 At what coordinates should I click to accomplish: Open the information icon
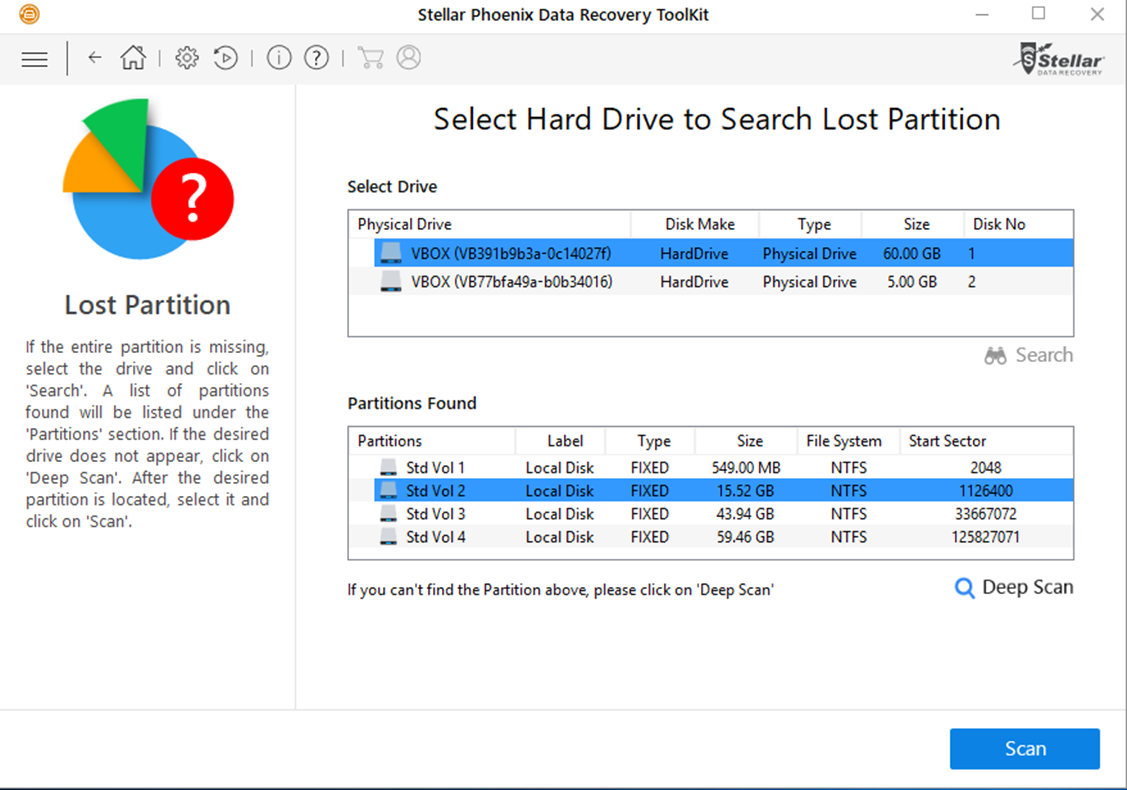pos(279,58)
